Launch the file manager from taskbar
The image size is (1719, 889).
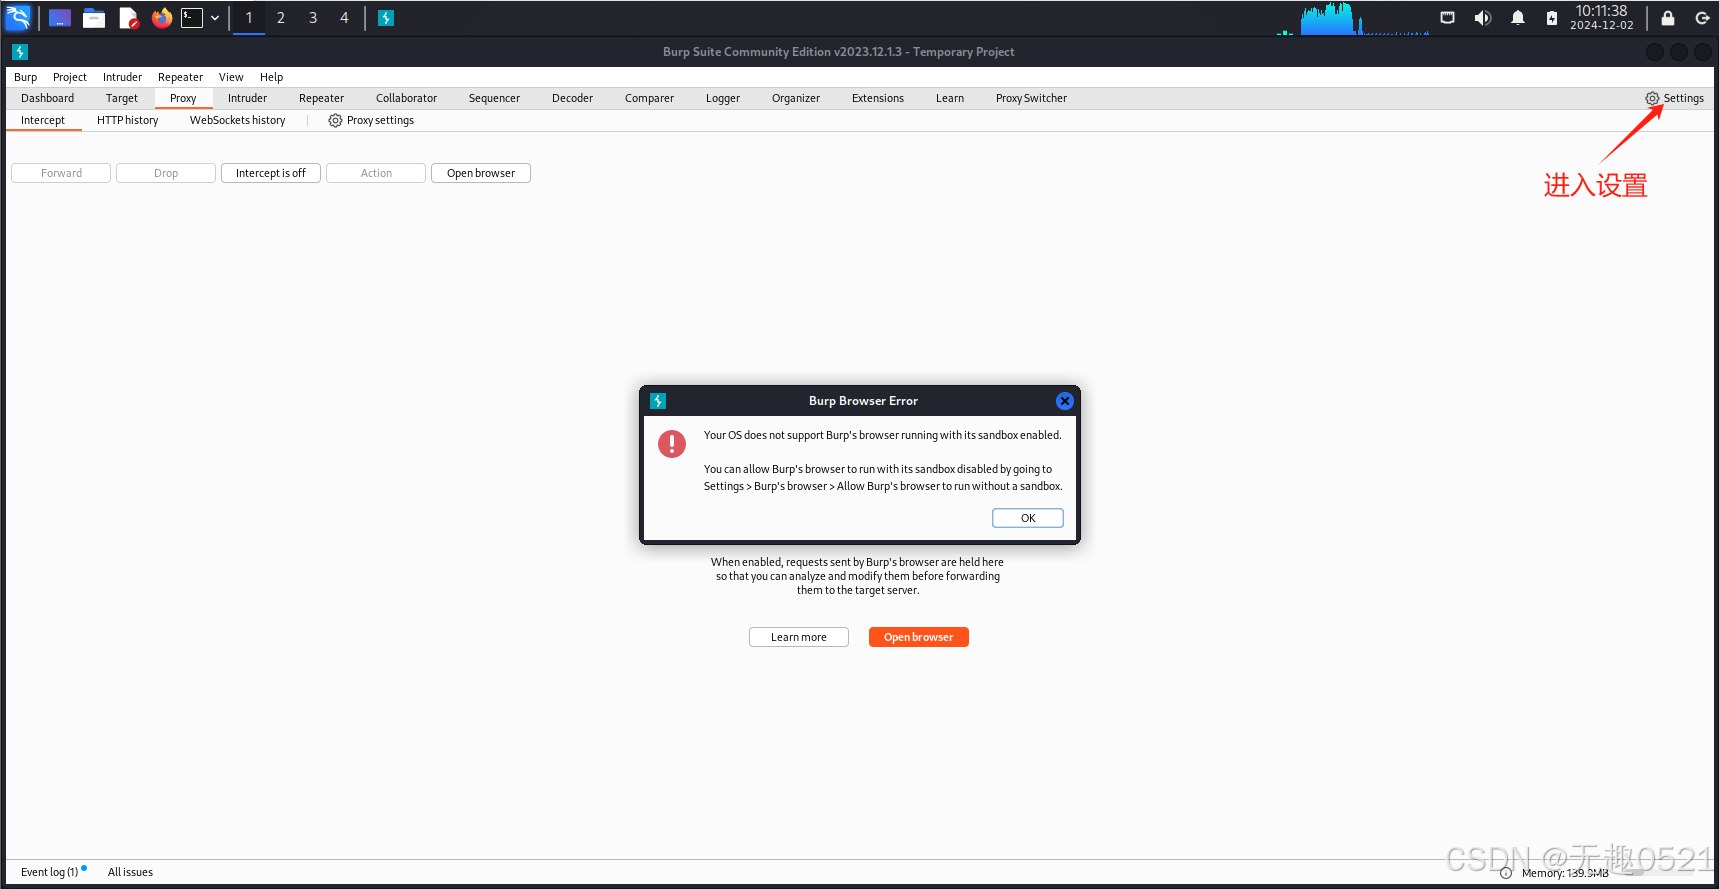coord(94,18)
